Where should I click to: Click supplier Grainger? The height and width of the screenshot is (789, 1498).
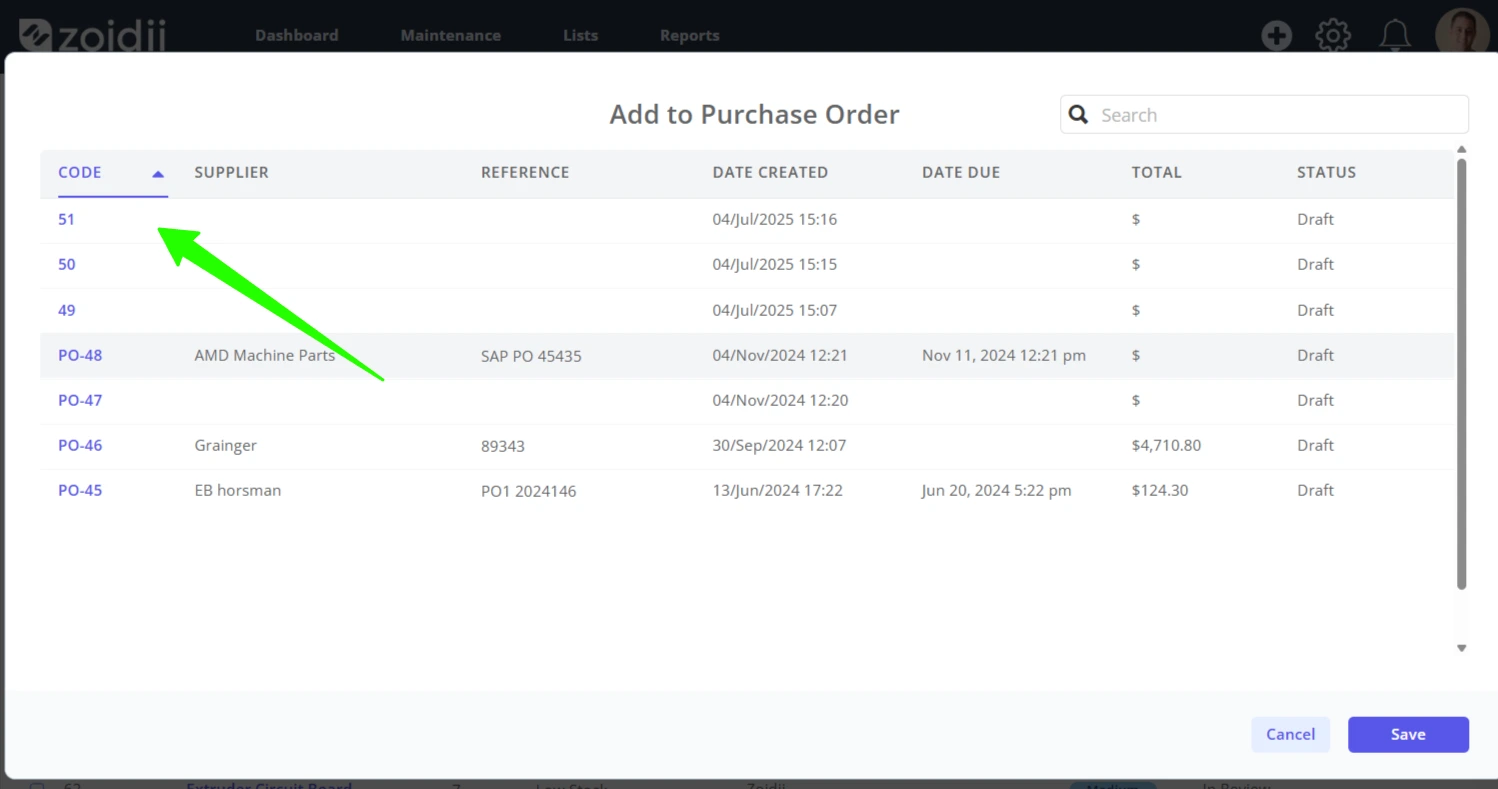225,445
